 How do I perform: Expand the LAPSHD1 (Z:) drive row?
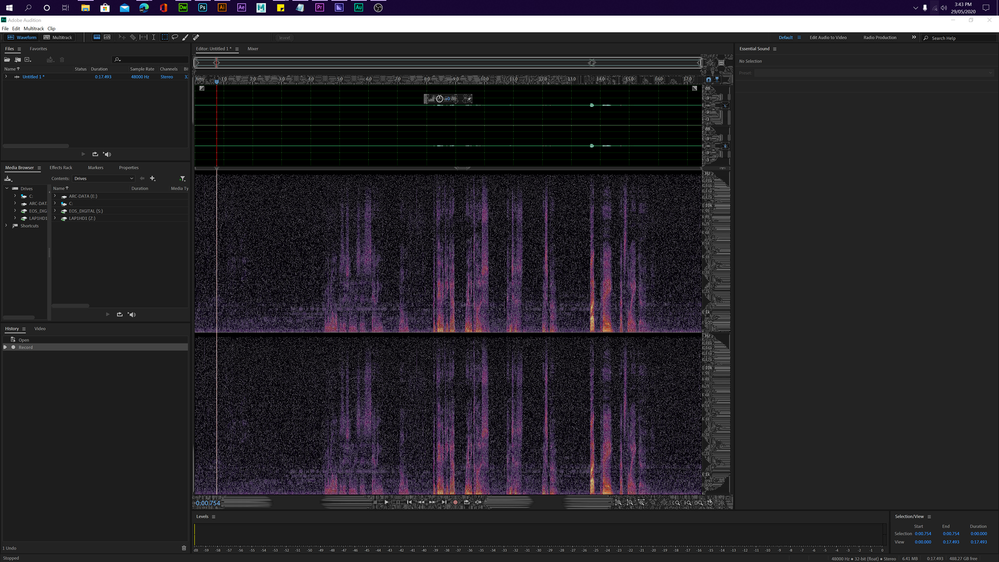tap(55, 218)
